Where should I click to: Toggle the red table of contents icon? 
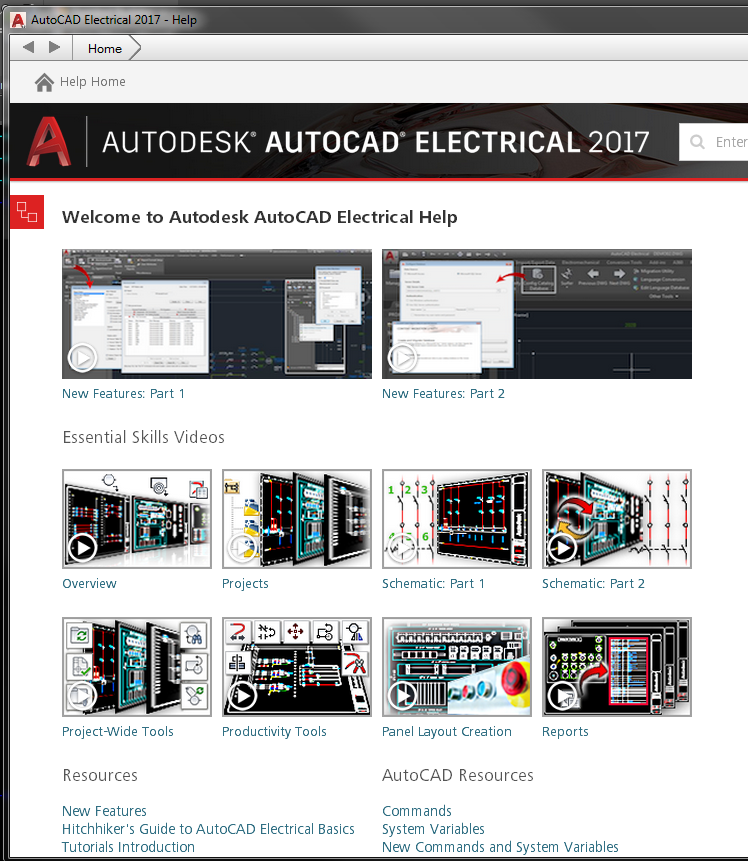click(x=27, y=212)
